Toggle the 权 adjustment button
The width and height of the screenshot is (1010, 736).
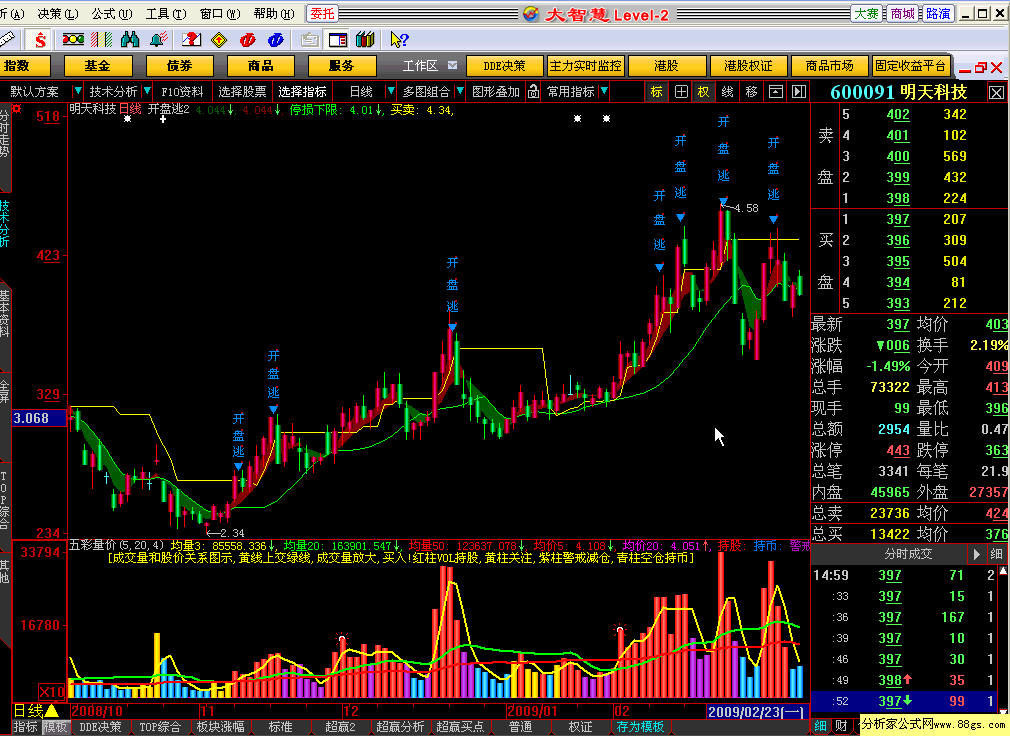pos(703,91)
